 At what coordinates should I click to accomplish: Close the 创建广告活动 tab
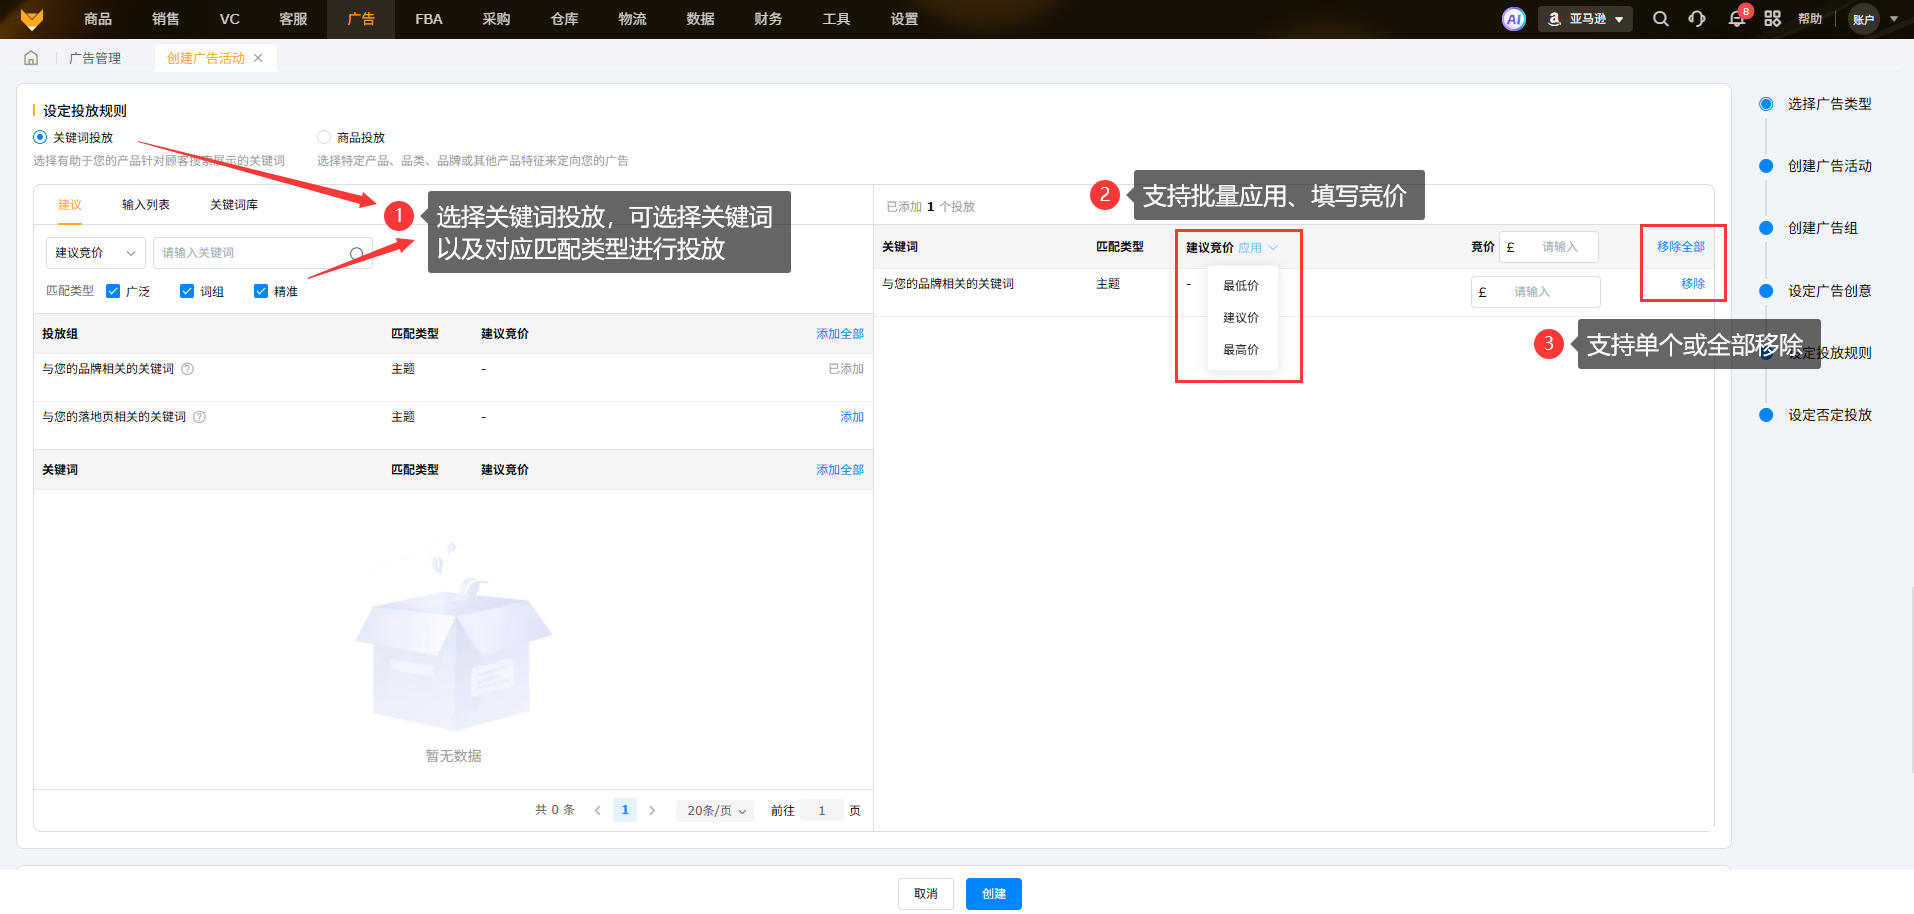258,58
